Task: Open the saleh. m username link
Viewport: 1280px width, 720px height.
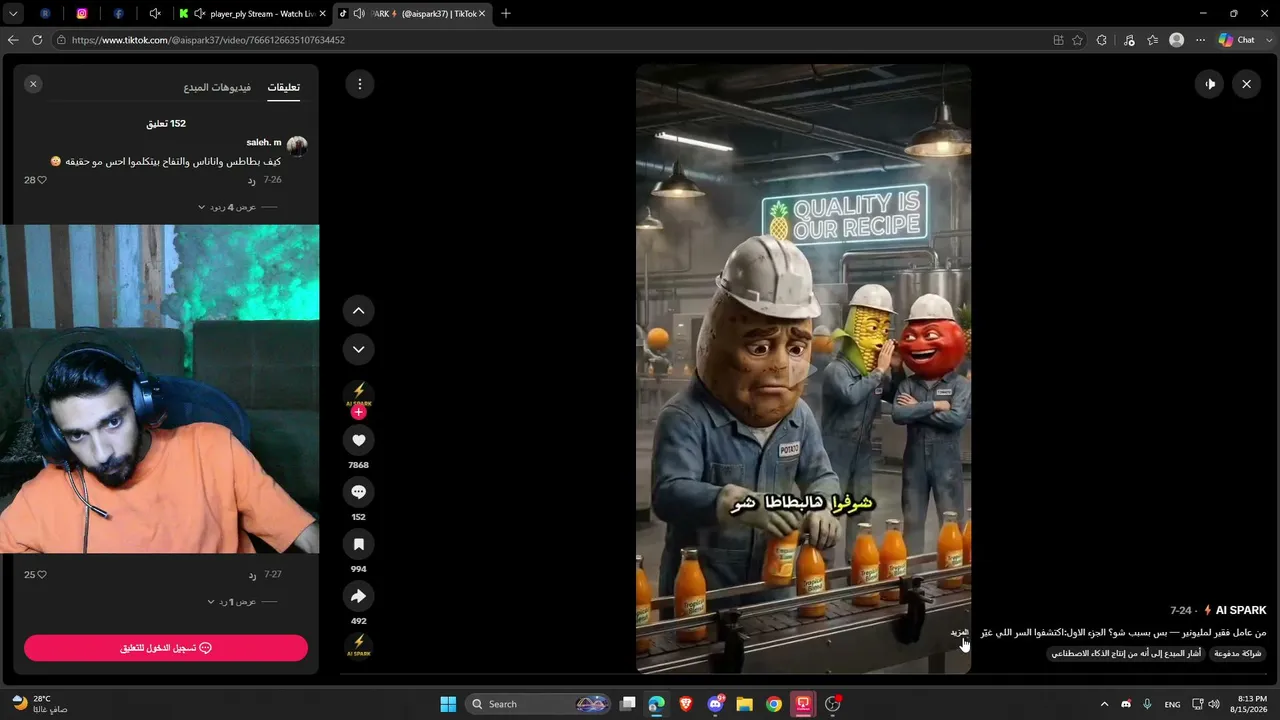Action: [264, 143]
